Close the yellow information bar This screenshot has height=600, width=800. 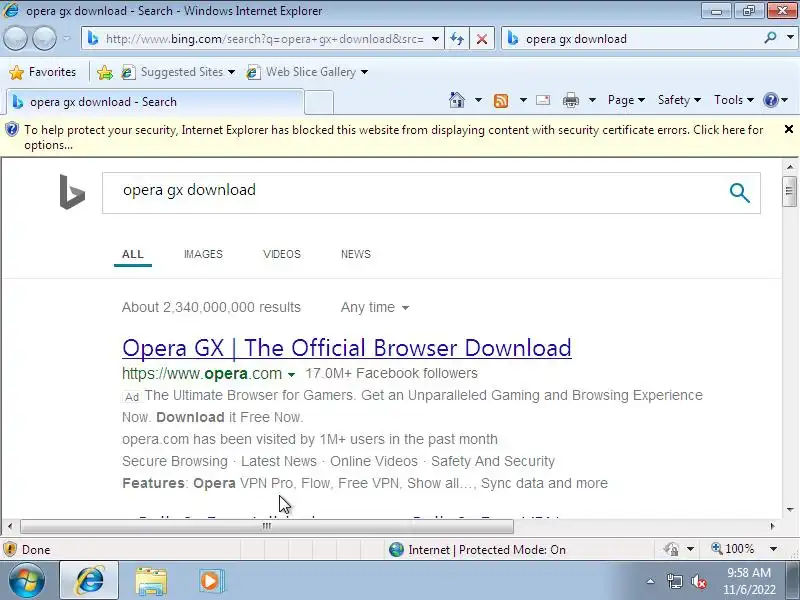click(788, 130)
